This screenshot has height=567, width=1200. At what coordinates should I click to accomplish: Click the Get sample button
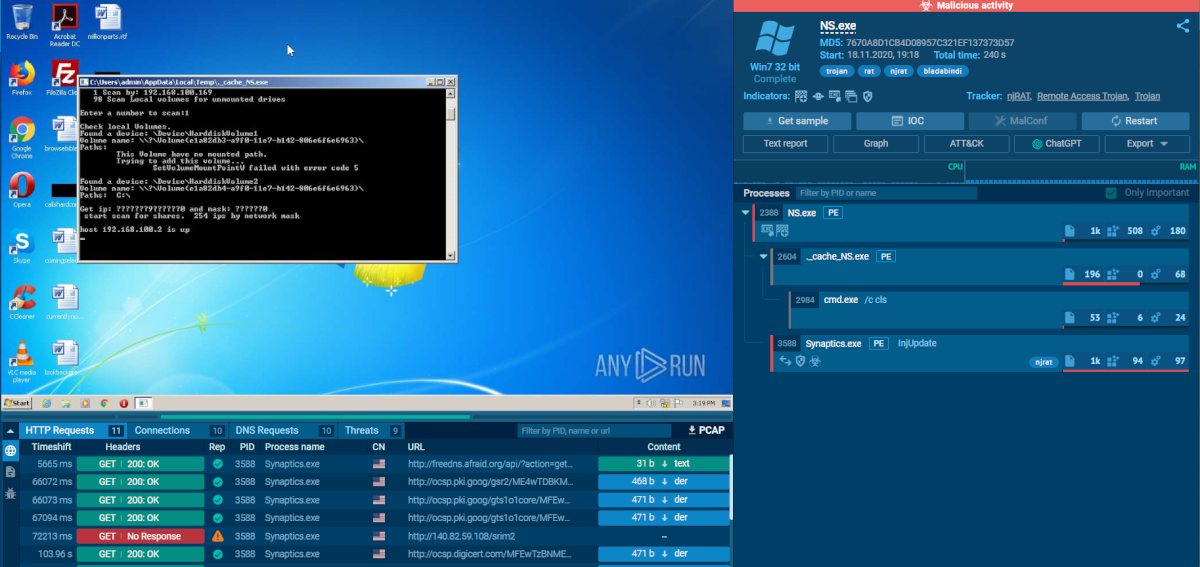[x=798, y=121]
